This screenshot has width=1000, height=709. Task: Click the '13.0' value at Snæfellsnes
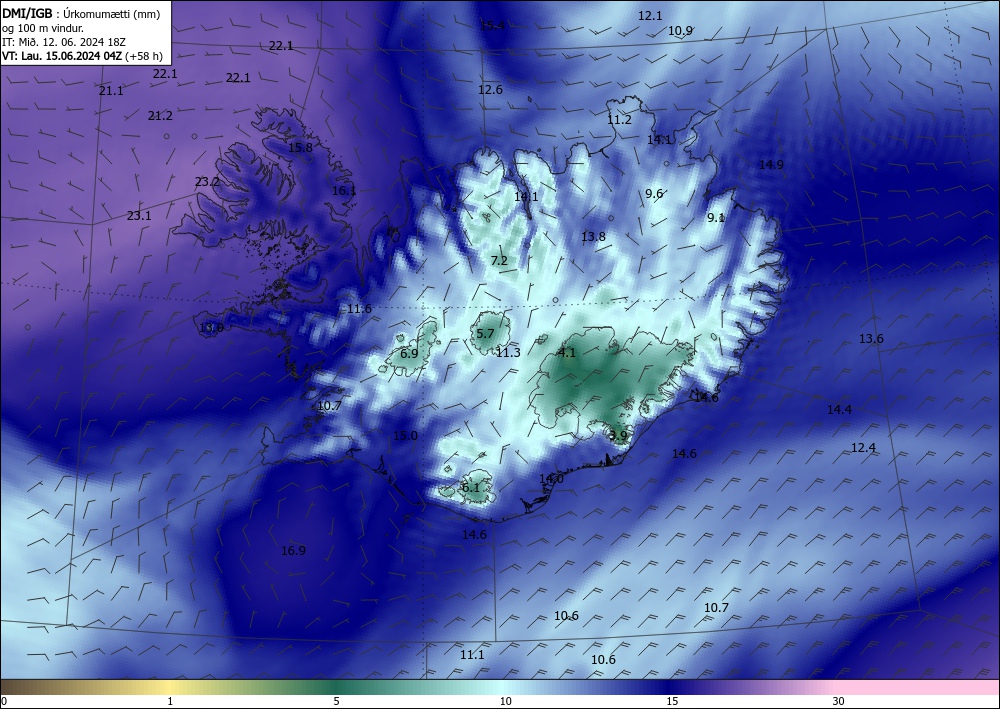(x=211, y=328)
